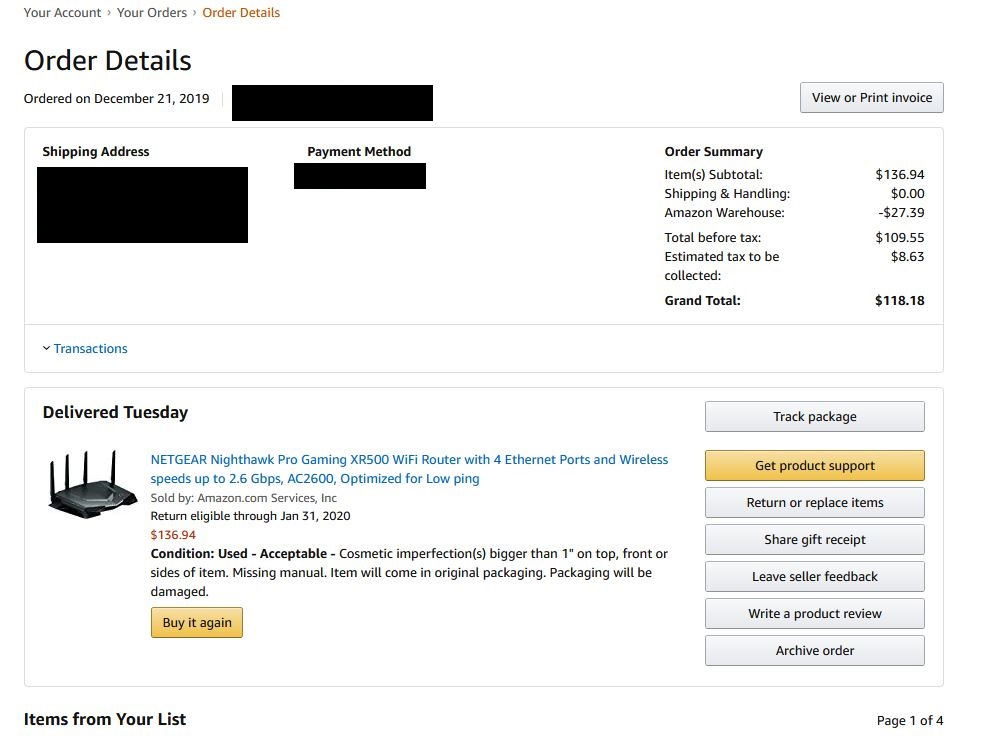Screen dimensions: 992x749
Task: Click View or Print invoice button
Action: pyautogui.click(x=871, y=98)
